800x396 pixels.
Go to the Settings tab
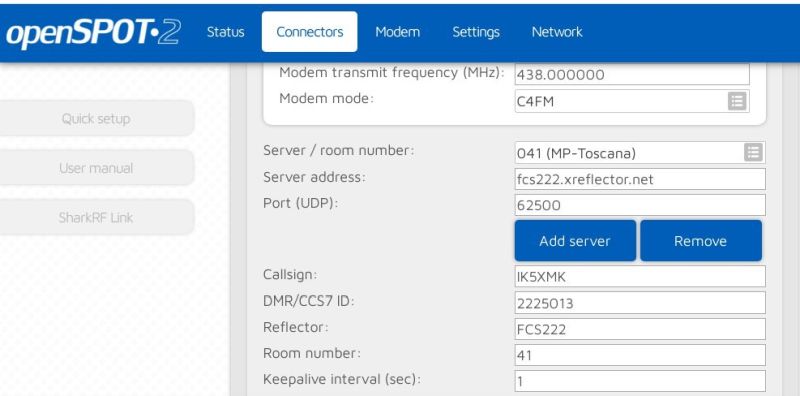pos(476,32)
